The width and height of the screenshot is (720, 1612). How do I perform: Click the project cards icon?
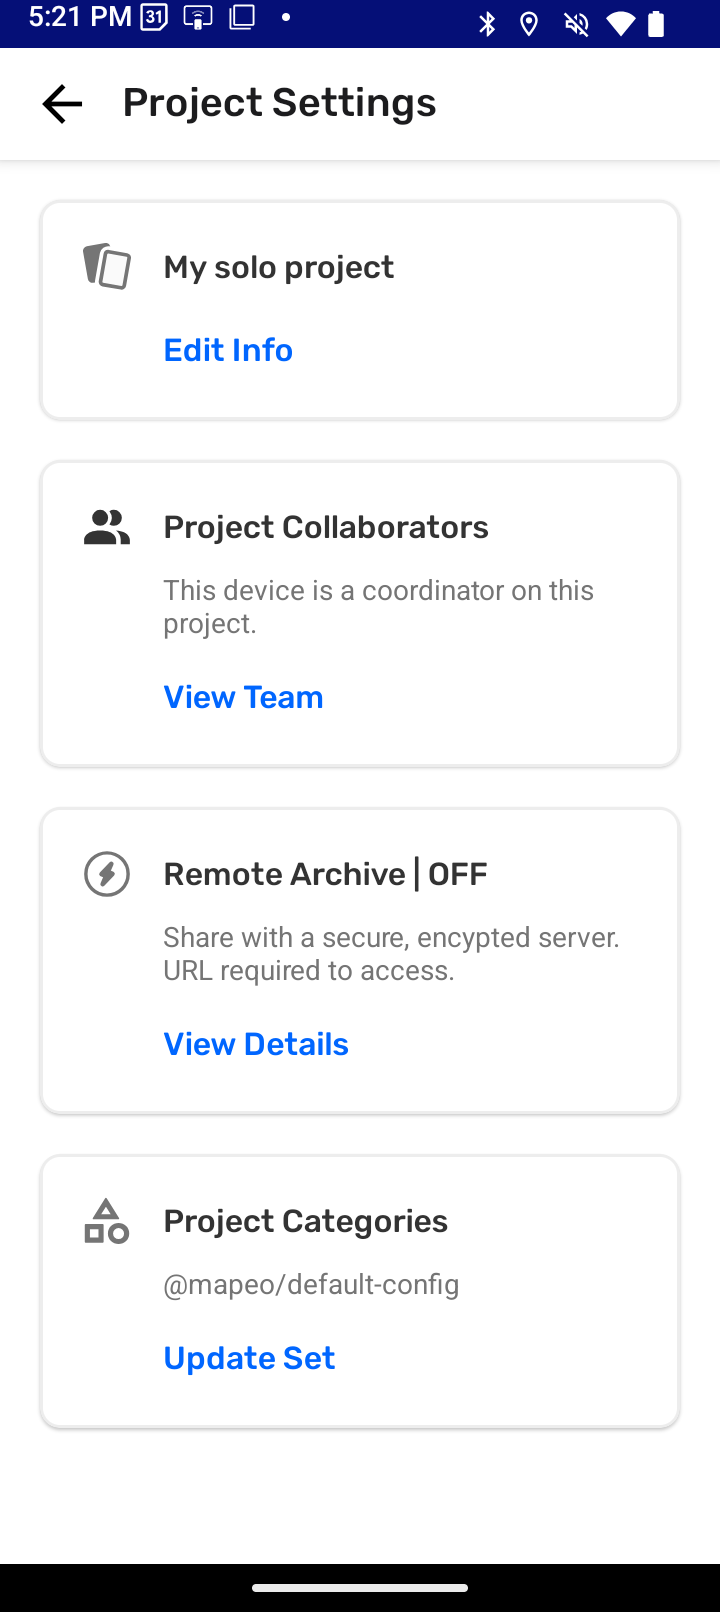coord(106,267)
